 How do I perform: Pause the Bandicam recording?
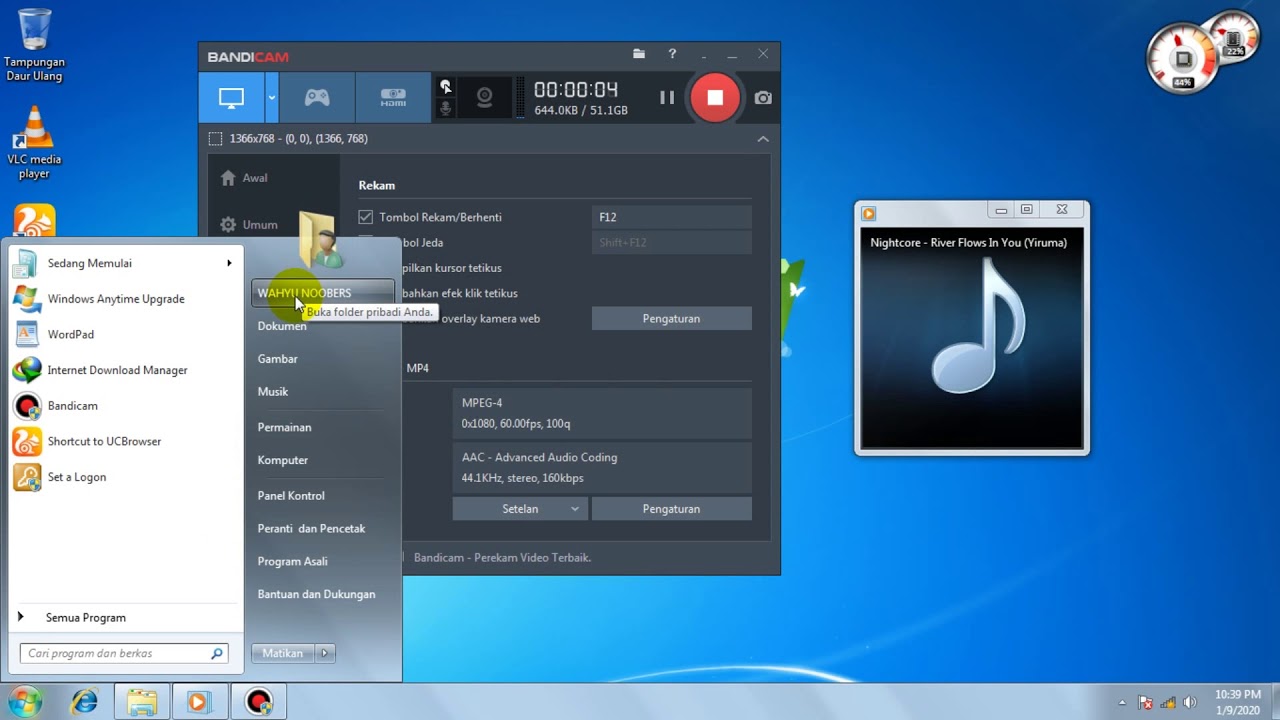[x=667, y=98]
